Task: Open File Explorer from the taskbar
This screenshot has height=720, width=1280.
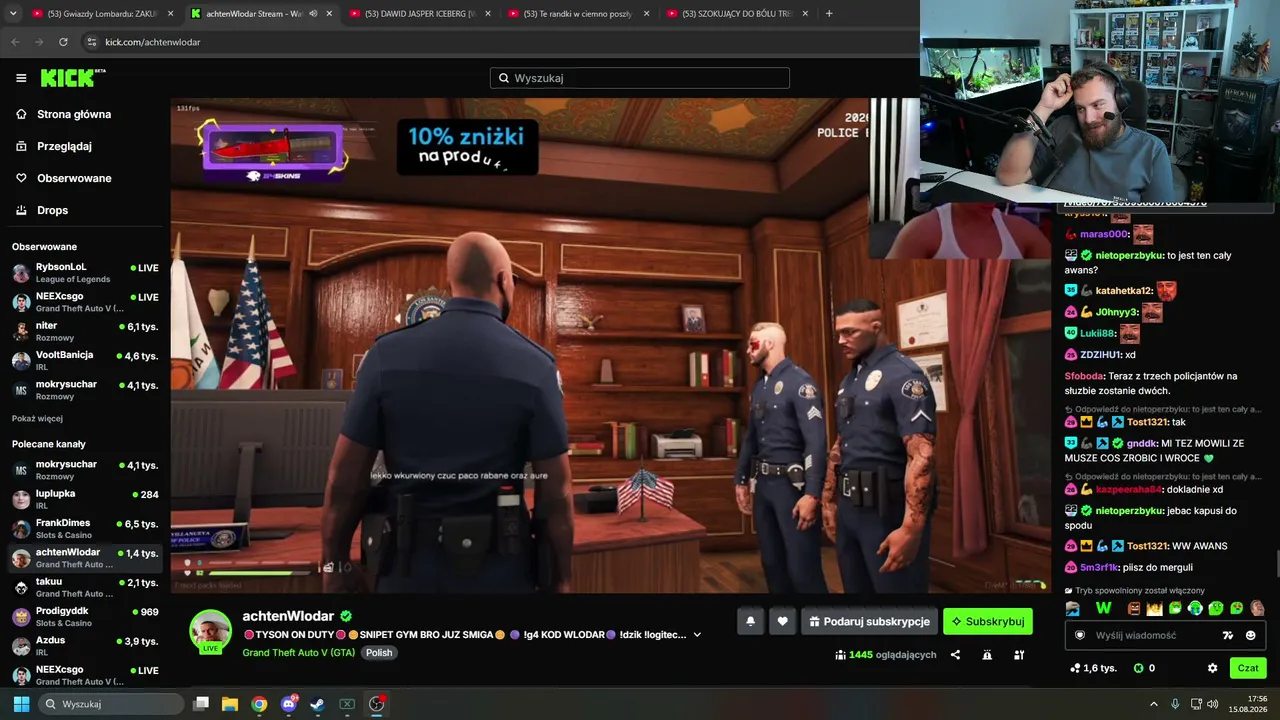Action: [230, 704]
